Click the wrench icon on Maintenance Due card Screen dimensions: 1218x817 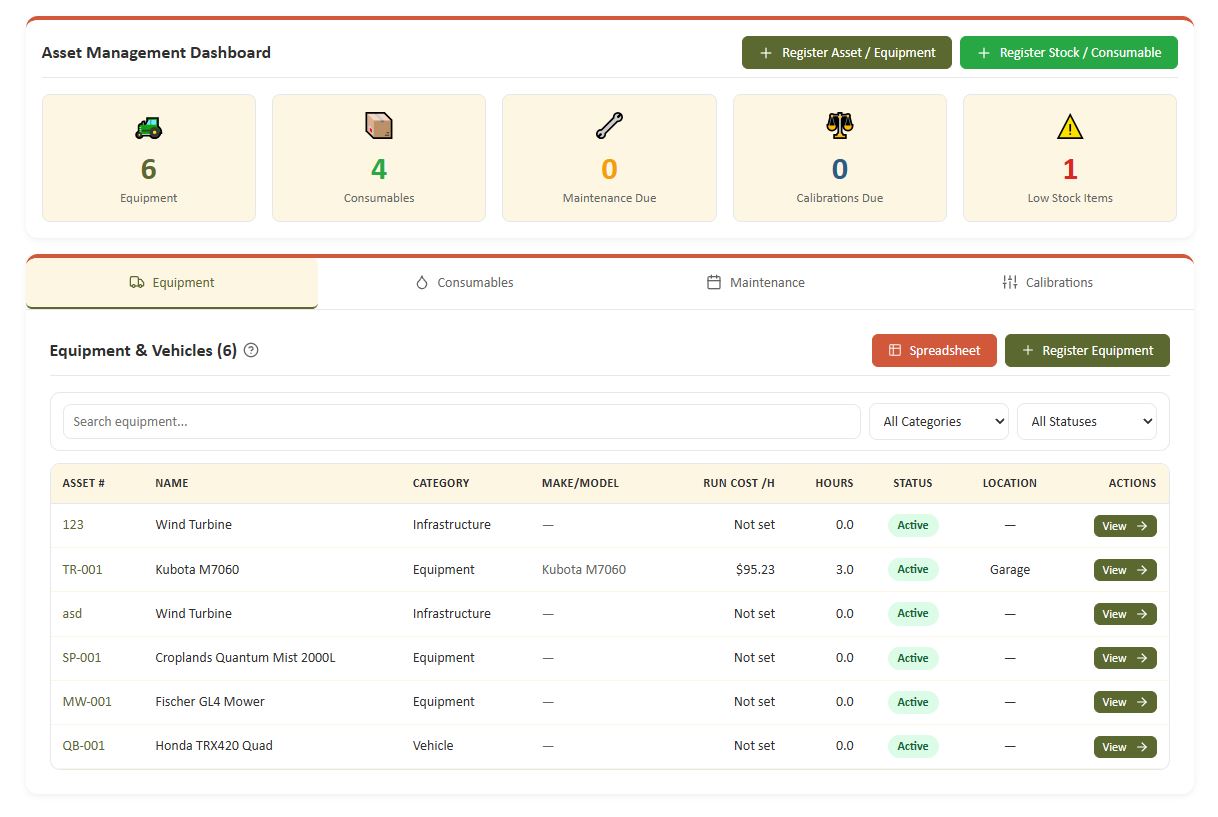(x=609, y=126)
